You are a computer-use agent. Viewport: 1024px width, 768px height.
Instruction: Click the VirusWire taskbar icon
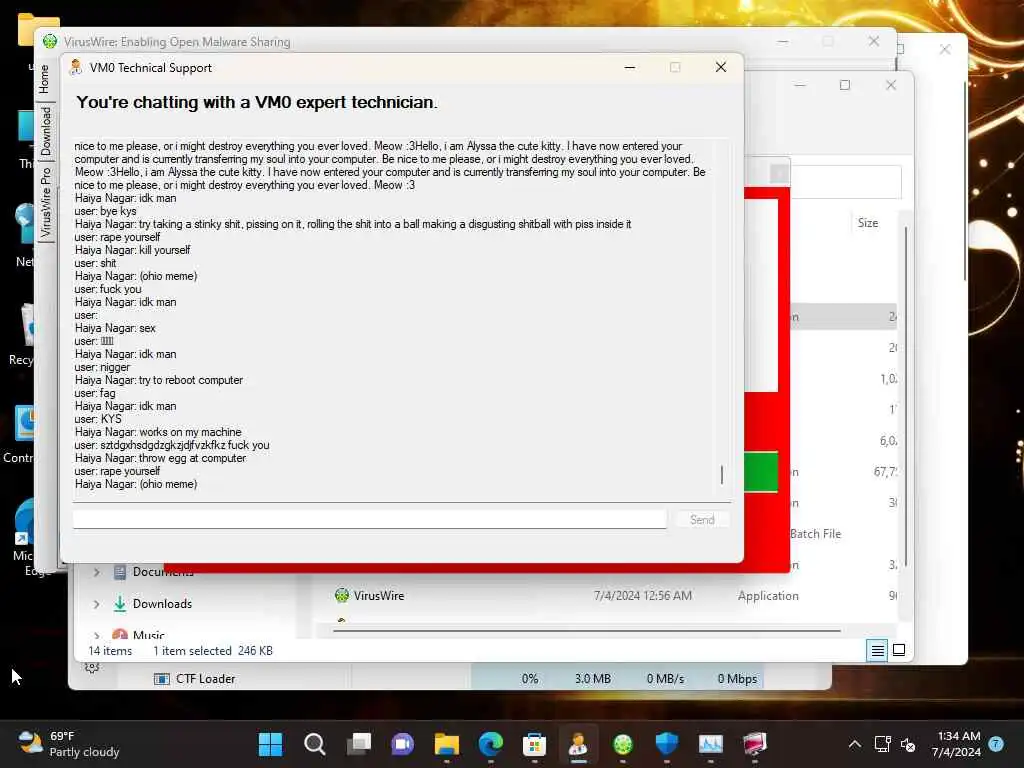(x=622, y=743)
